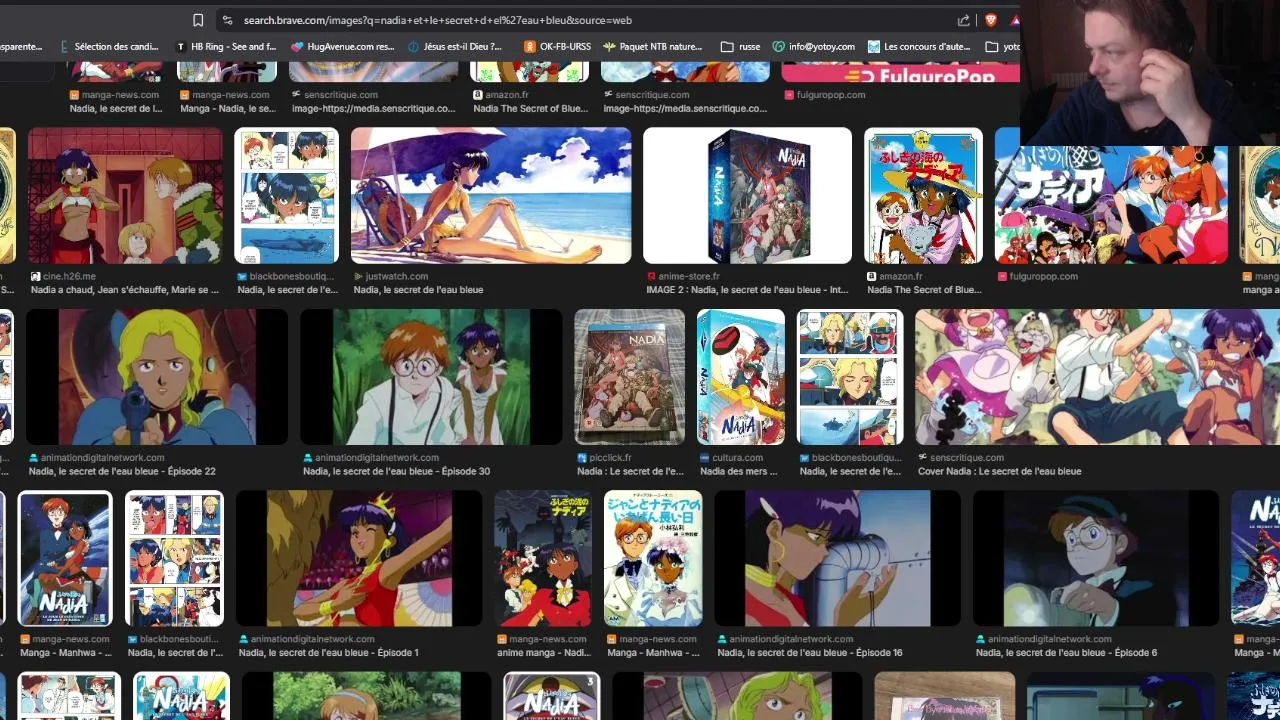The height and width of the screenshot is (720, 1280).
Task: Click the share icon in the address bar
Action: click(963, 20)
